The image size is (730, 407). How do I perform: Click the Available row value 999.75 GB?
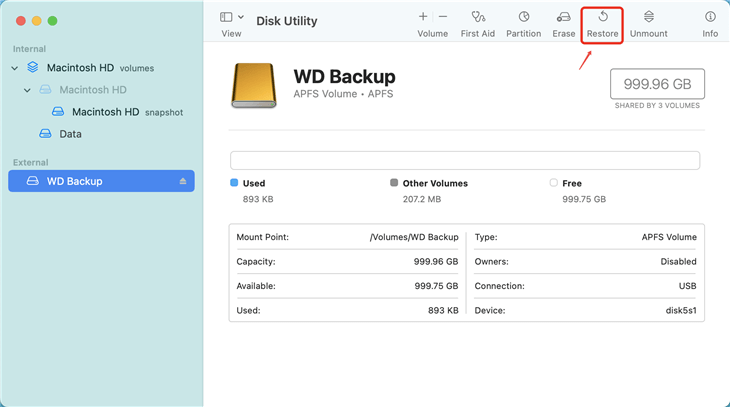(x=436, y=286)
